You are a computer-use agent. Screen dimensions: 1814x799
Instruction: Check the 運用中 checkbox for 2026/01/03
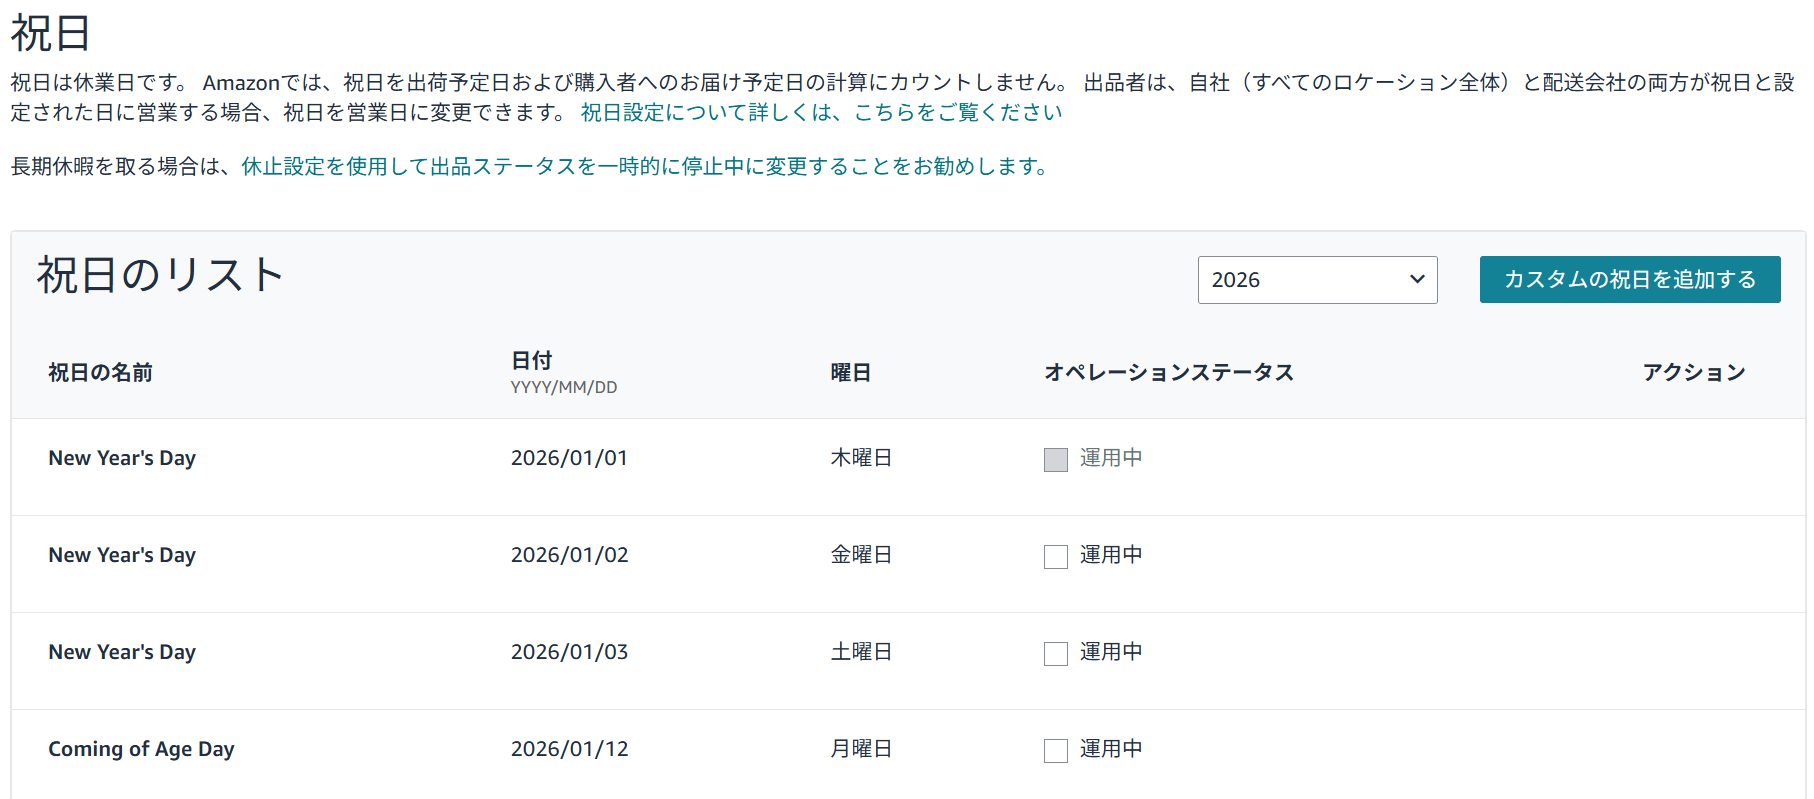pyautogui.click(x=1055, y=654)
